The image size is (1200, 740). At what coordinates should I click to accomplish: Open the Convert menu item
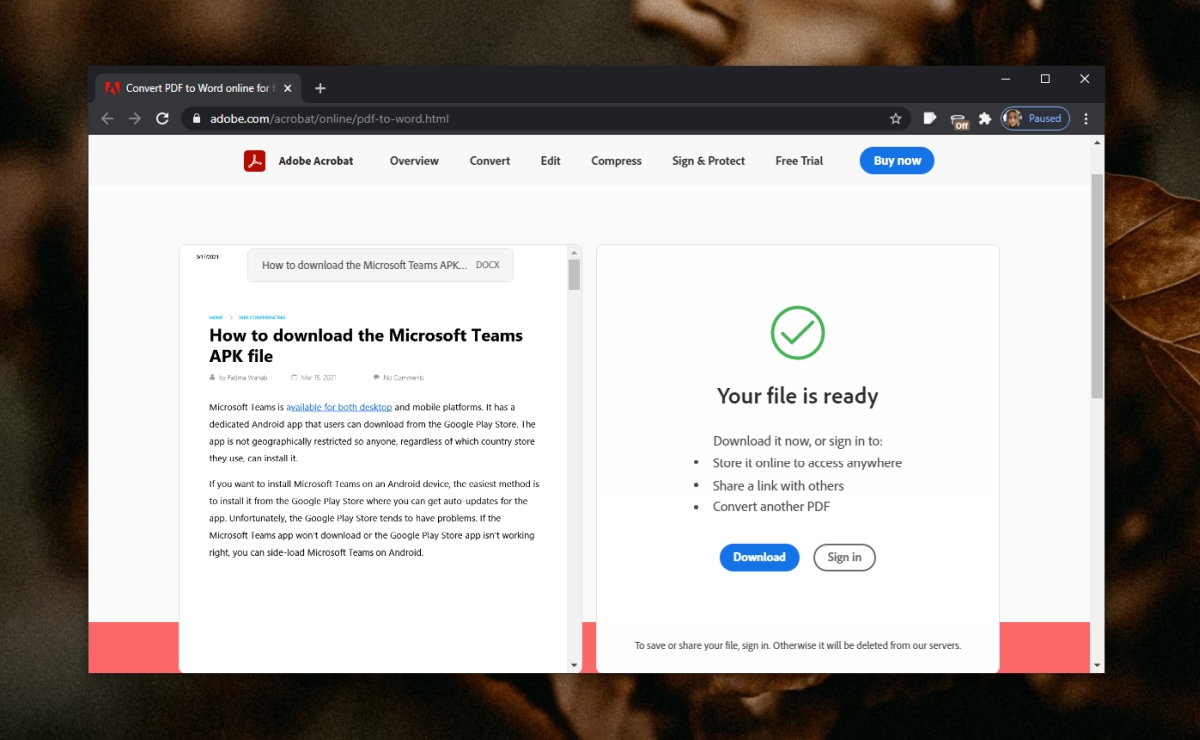point(489,160)
